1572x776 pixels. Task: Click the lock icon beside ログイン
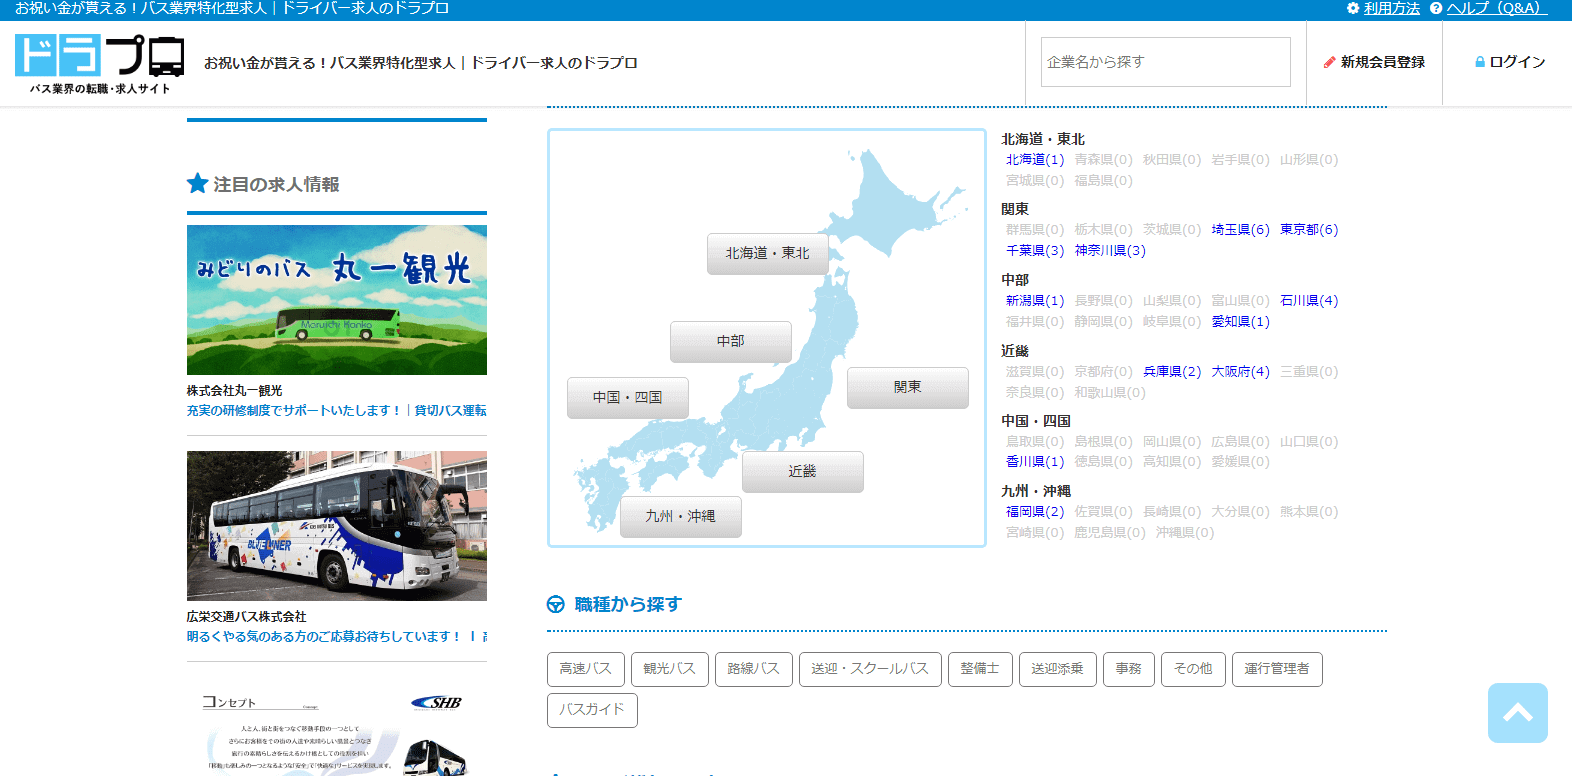[x=1480, y=62]
